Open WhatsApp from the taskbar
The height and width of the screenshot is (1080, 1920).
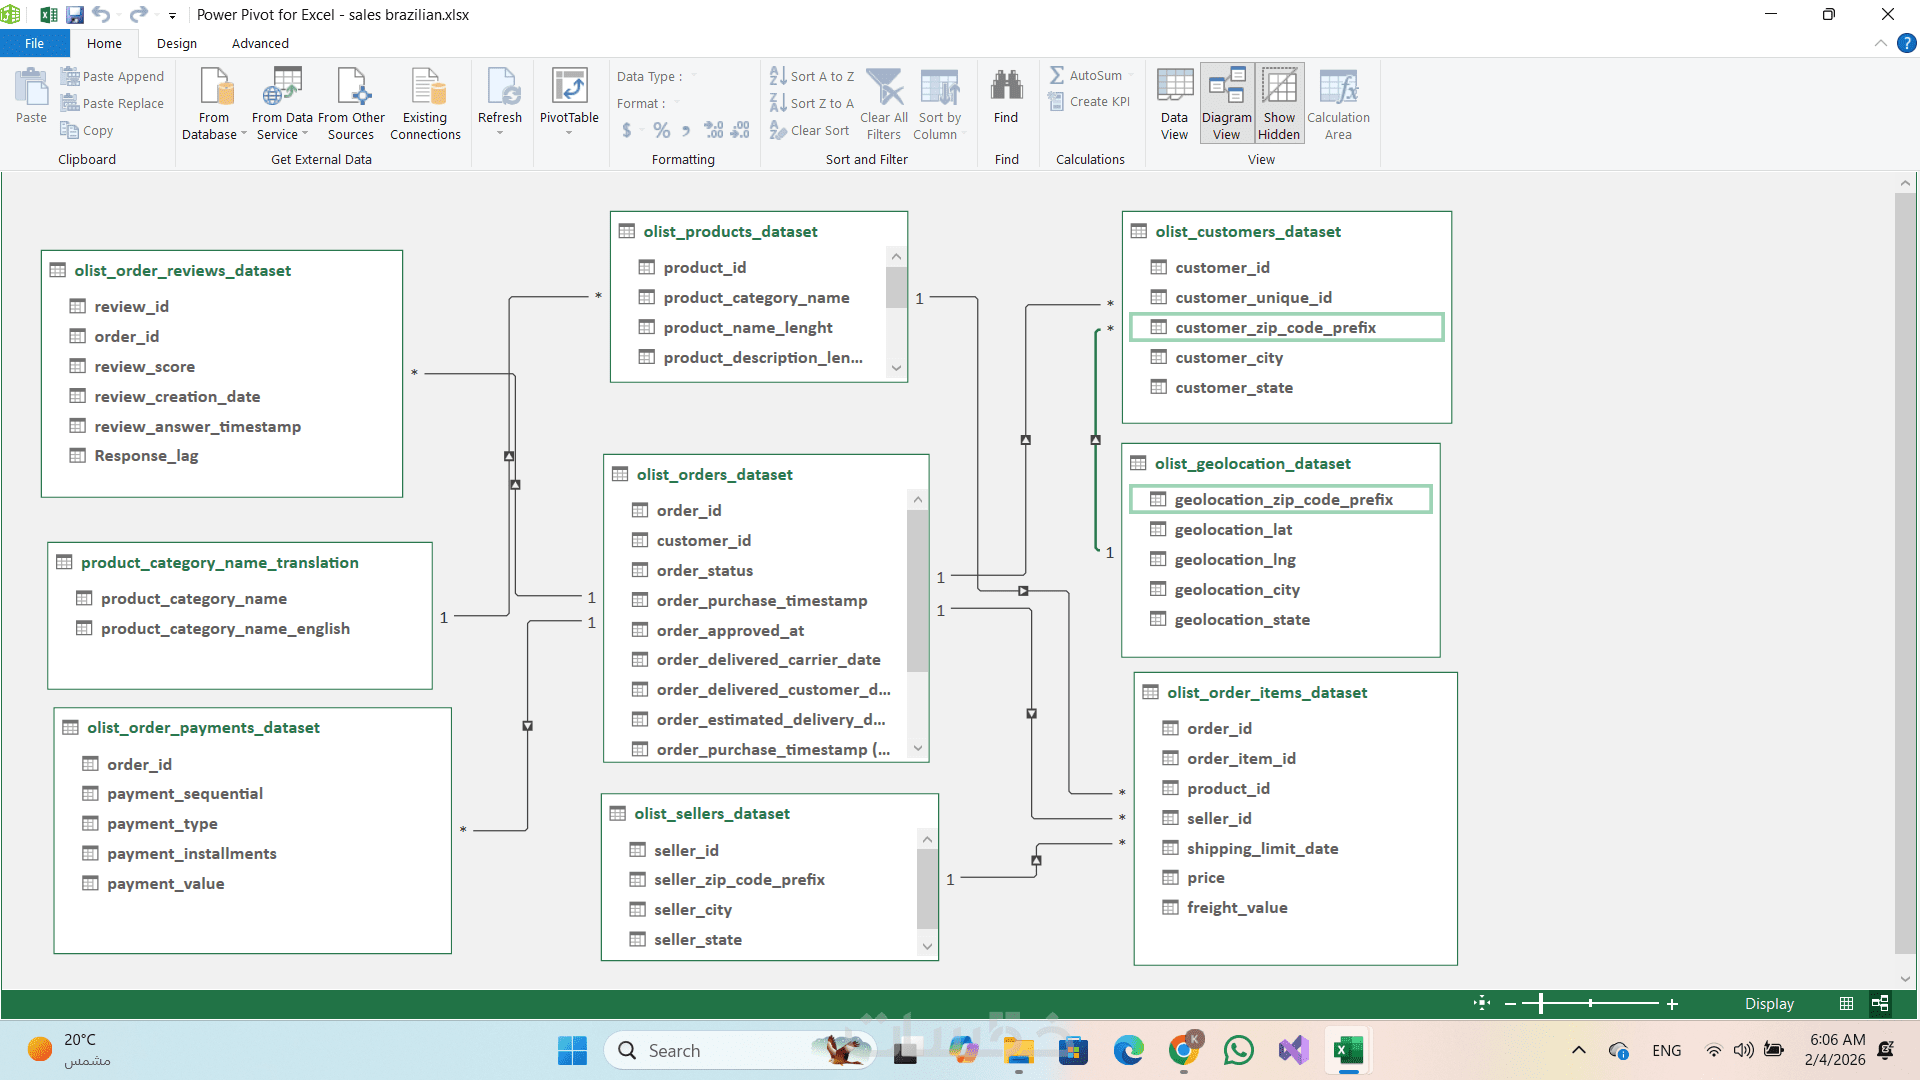[x=1238, y=1050]
